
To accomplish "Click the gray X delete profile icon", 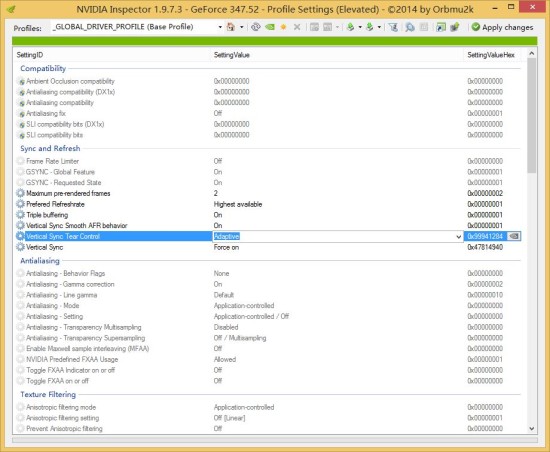I will (297, 27).
